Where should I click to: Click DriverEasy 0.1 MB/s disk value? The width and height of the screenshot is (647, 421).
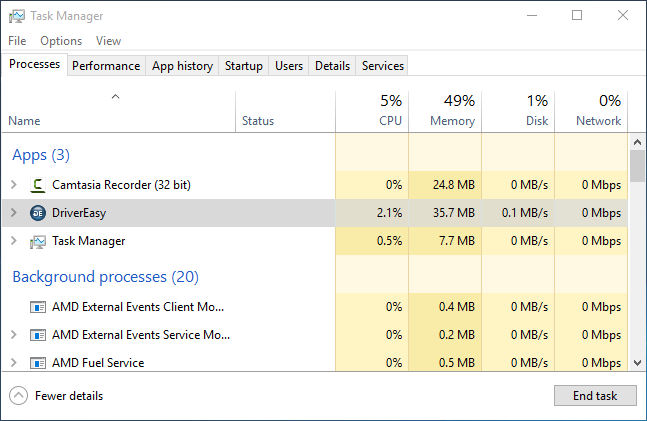pyautogui.click(x=525, y=213)
